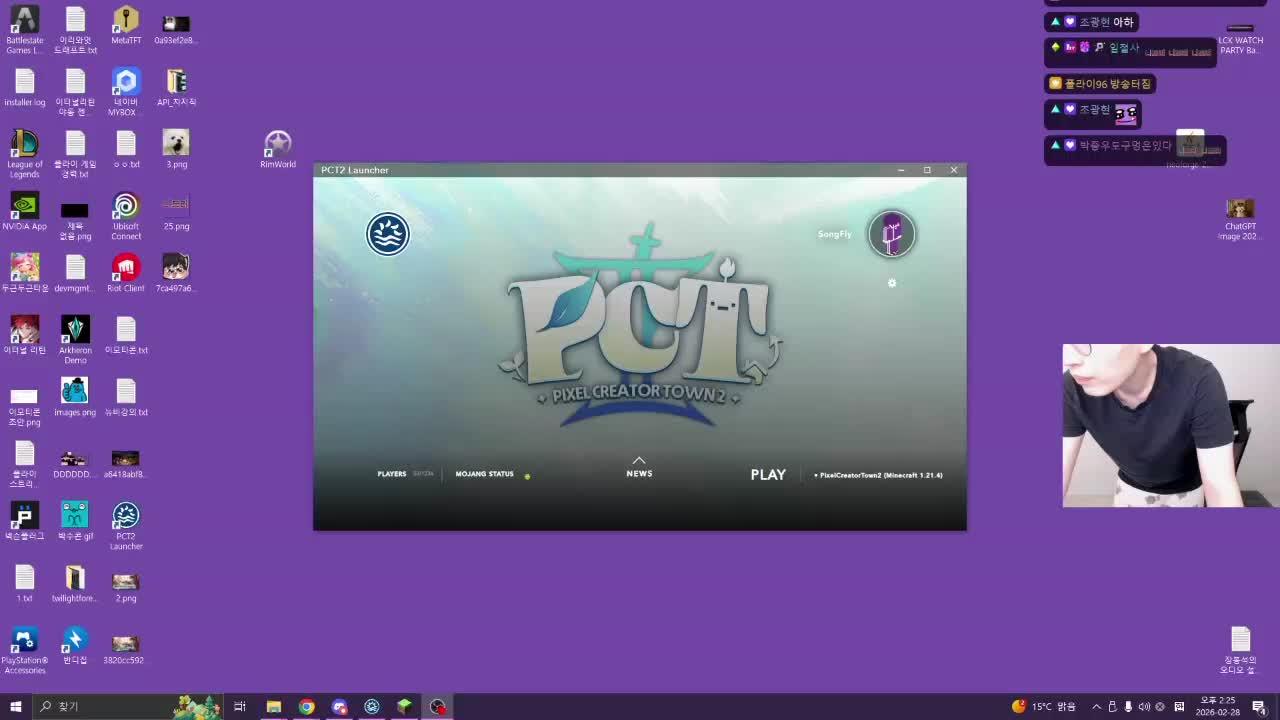Screen dimensions: 1280x720
Task: Click the SongFly account avatar
Action: 891,234
